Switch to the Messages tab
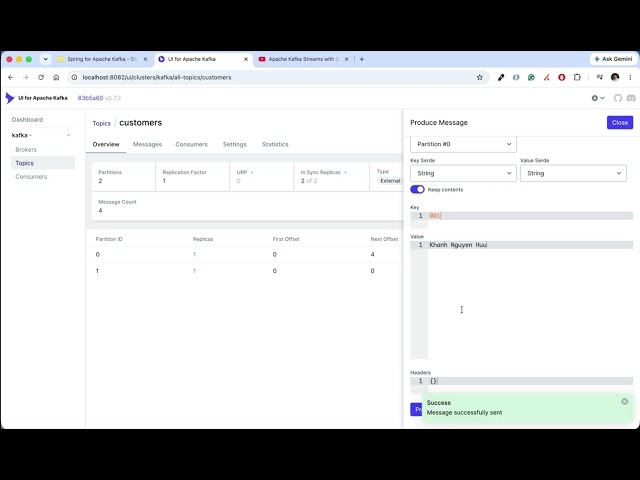Image resolution: width=640 pixels, height=480 pixels. 147,144
